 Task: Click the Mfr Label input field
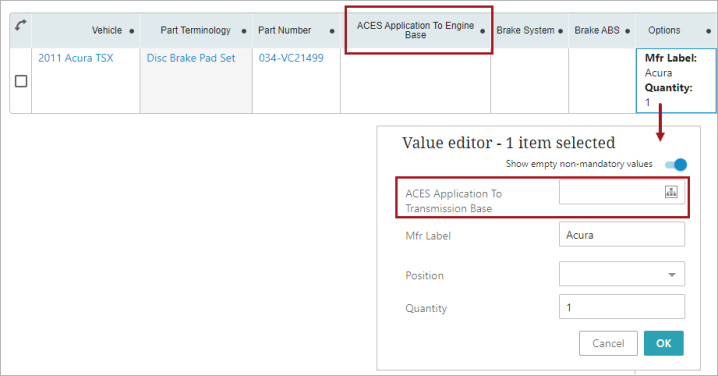(x=622, y=234)
